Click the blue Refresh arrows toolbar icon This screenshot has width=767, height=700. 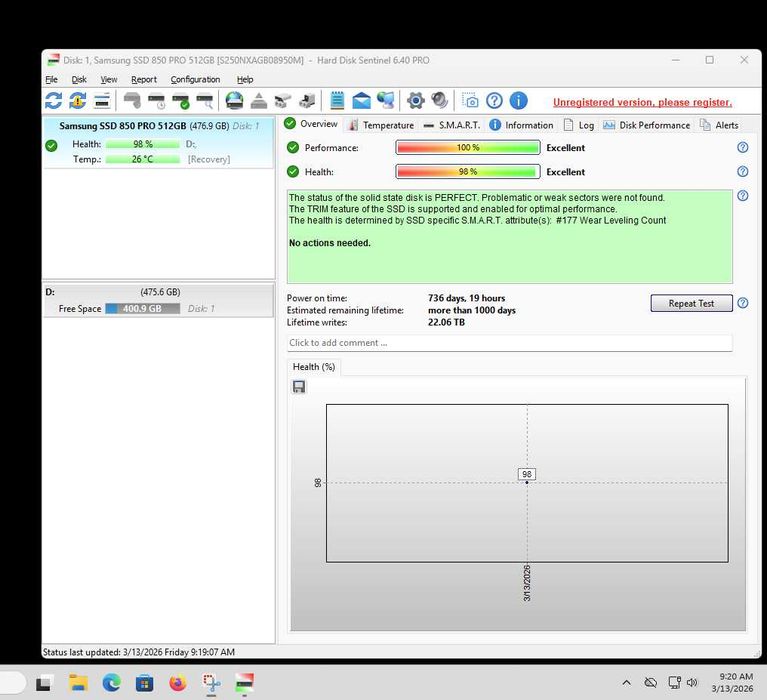point(53,101)
